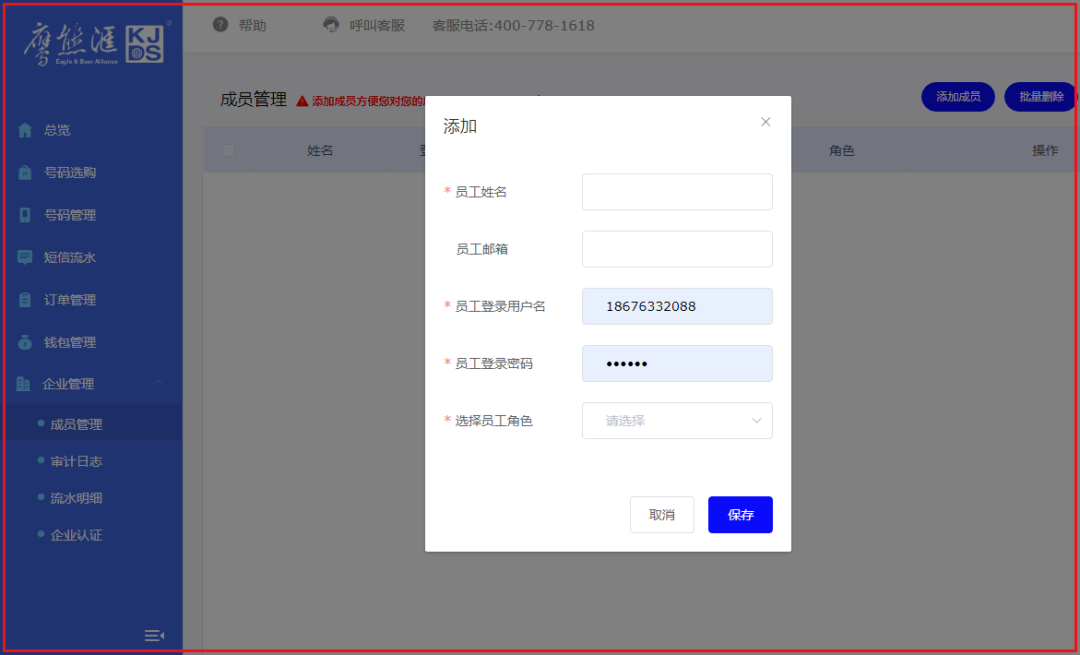Click the building icon beside 企业管理

23,384
